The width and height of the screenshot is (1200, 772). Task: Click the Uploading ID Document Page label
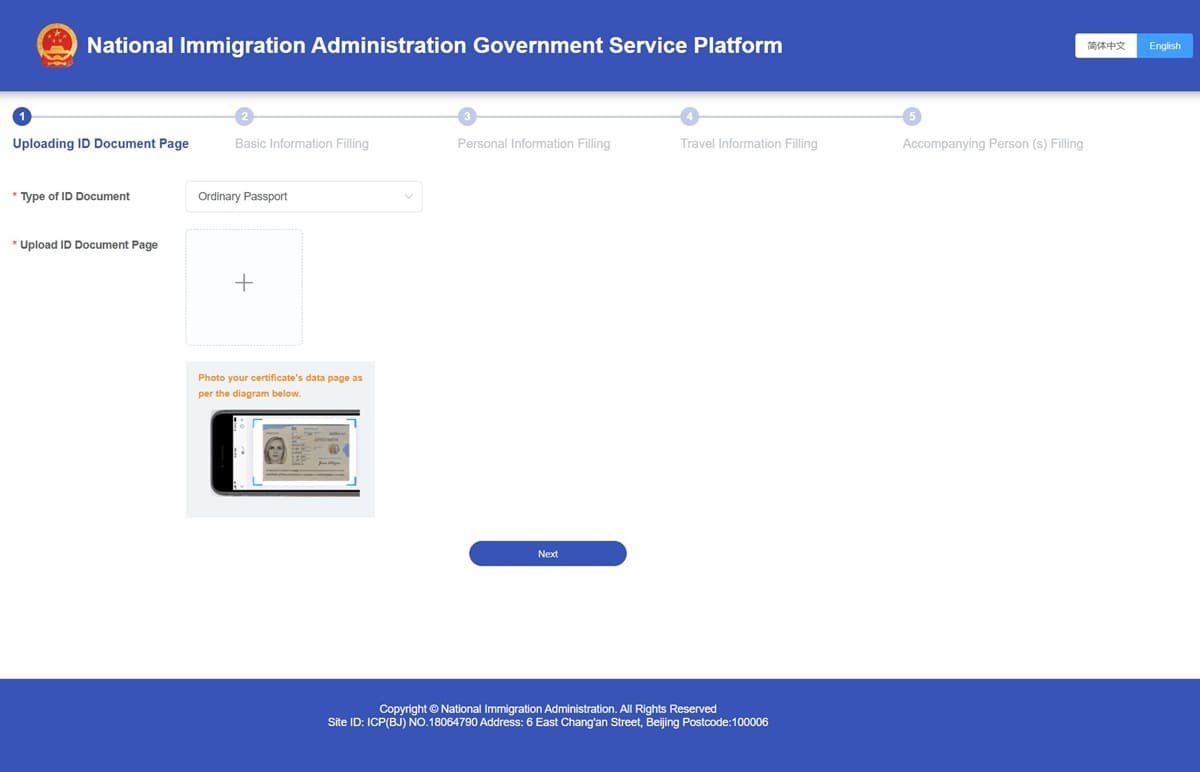point(100,143)
